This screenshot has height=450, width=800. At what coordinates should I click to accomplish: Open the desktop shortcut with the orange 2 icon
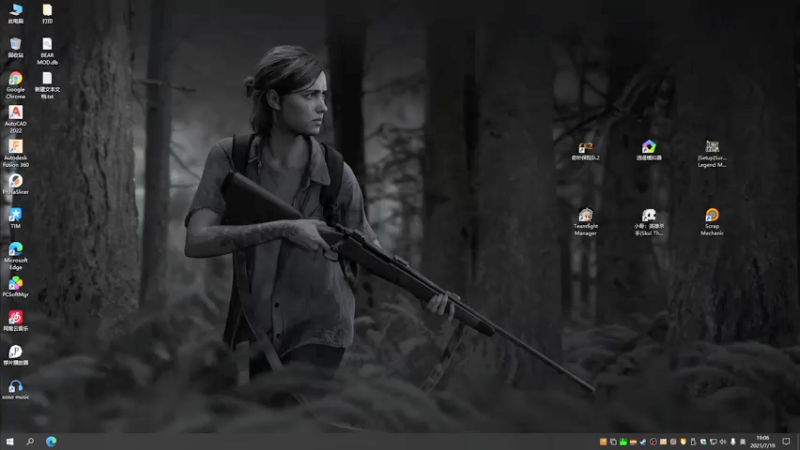click(586, 151)
